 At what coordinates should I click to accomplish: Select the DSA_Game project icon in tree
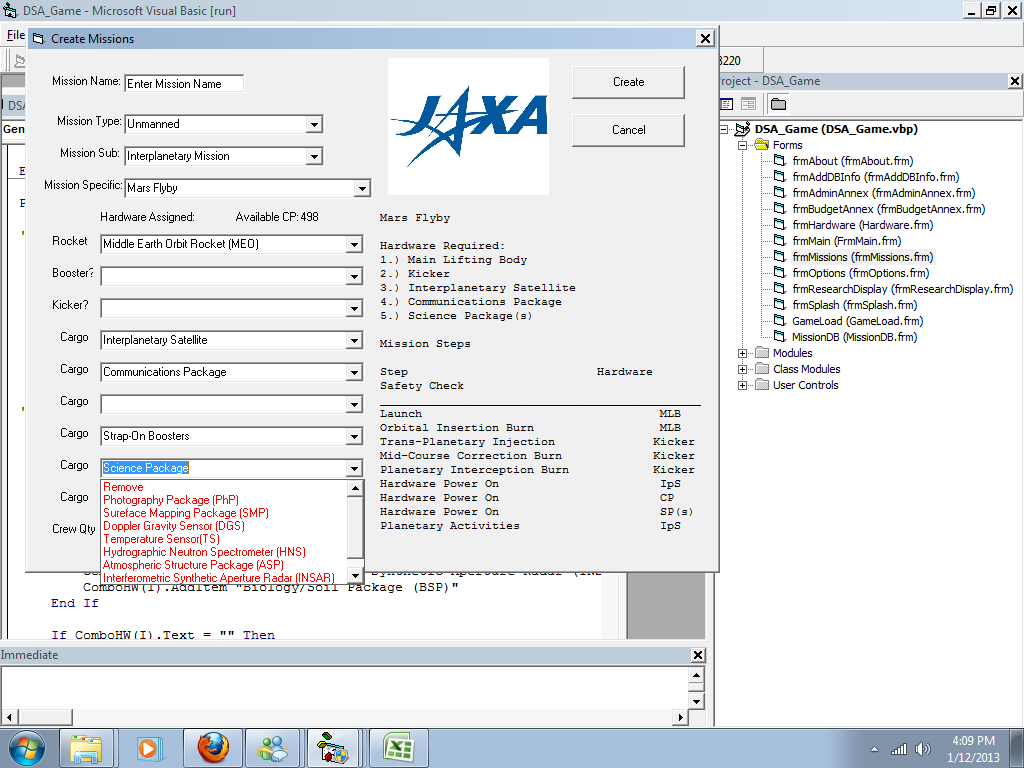743,129
